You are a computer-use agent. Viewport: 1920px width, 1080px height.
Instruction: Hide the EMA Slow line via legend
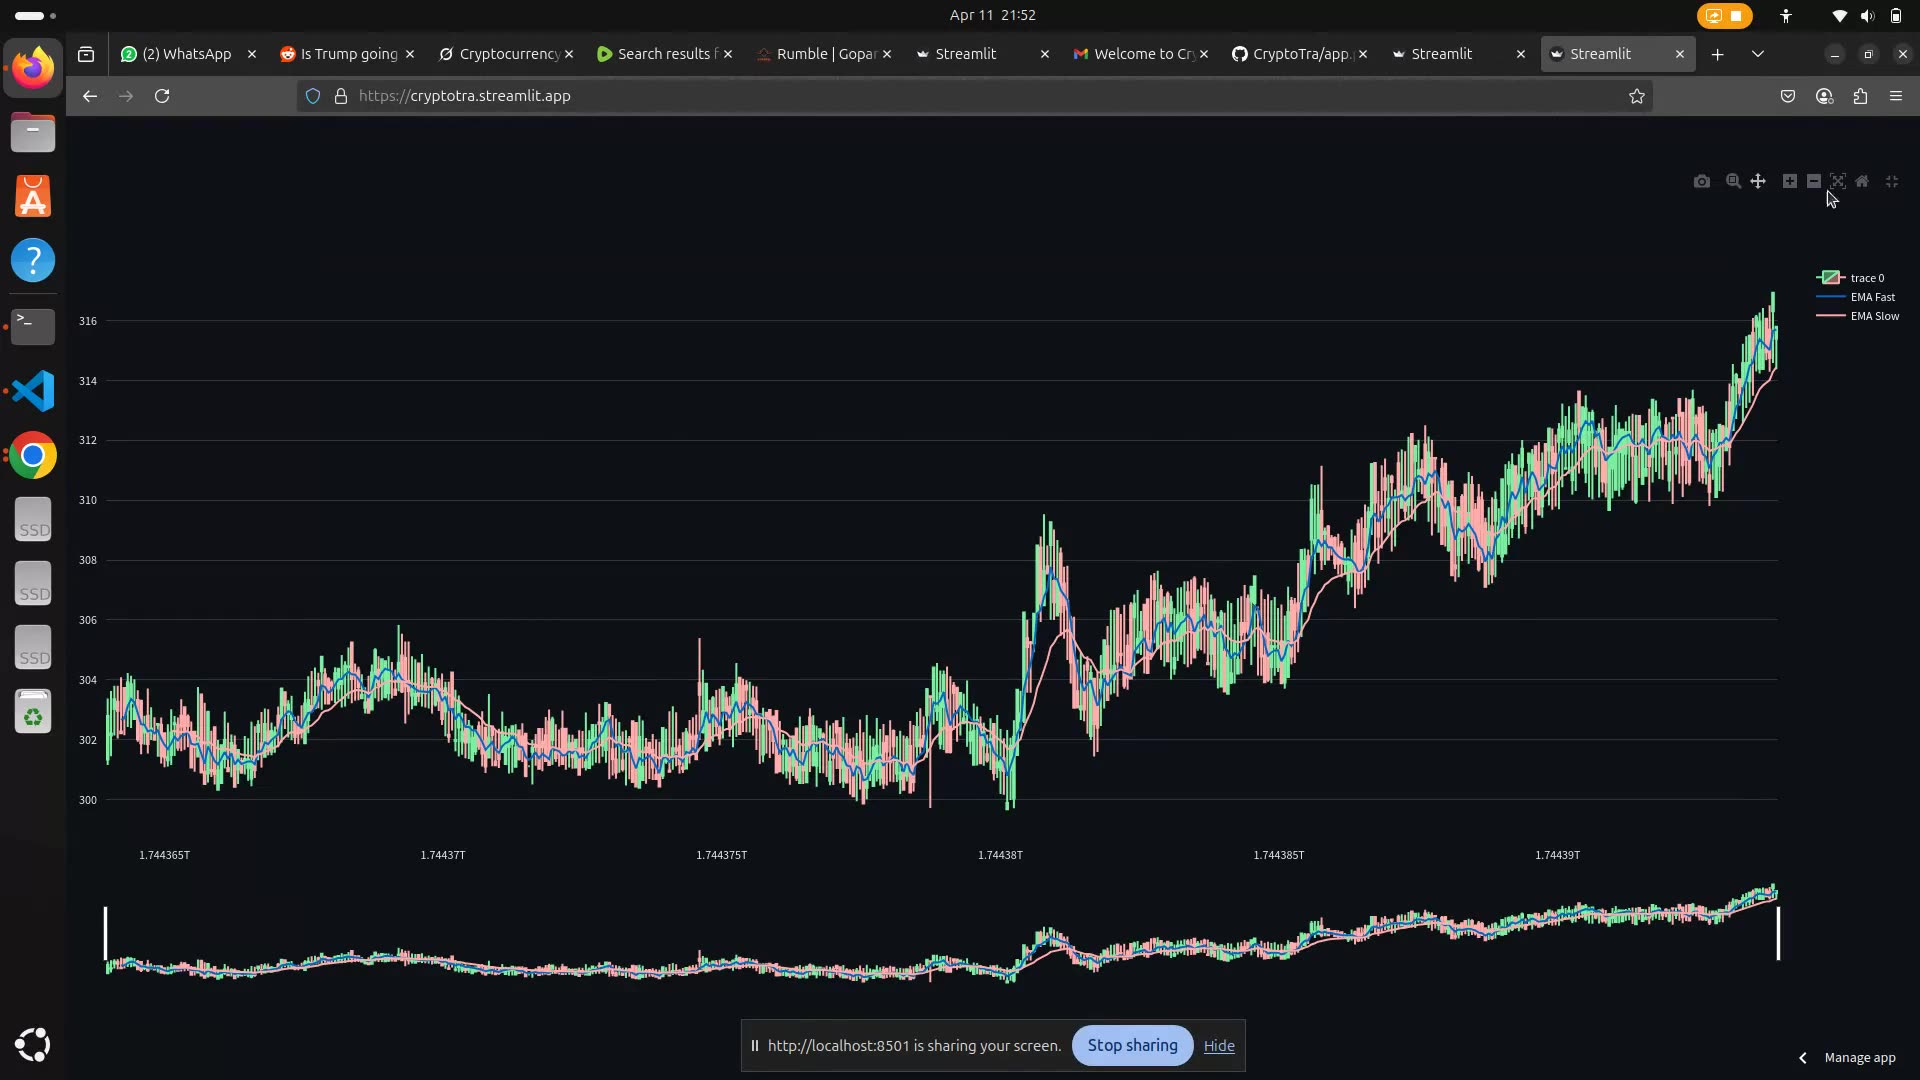click(x=1876, y=316)
